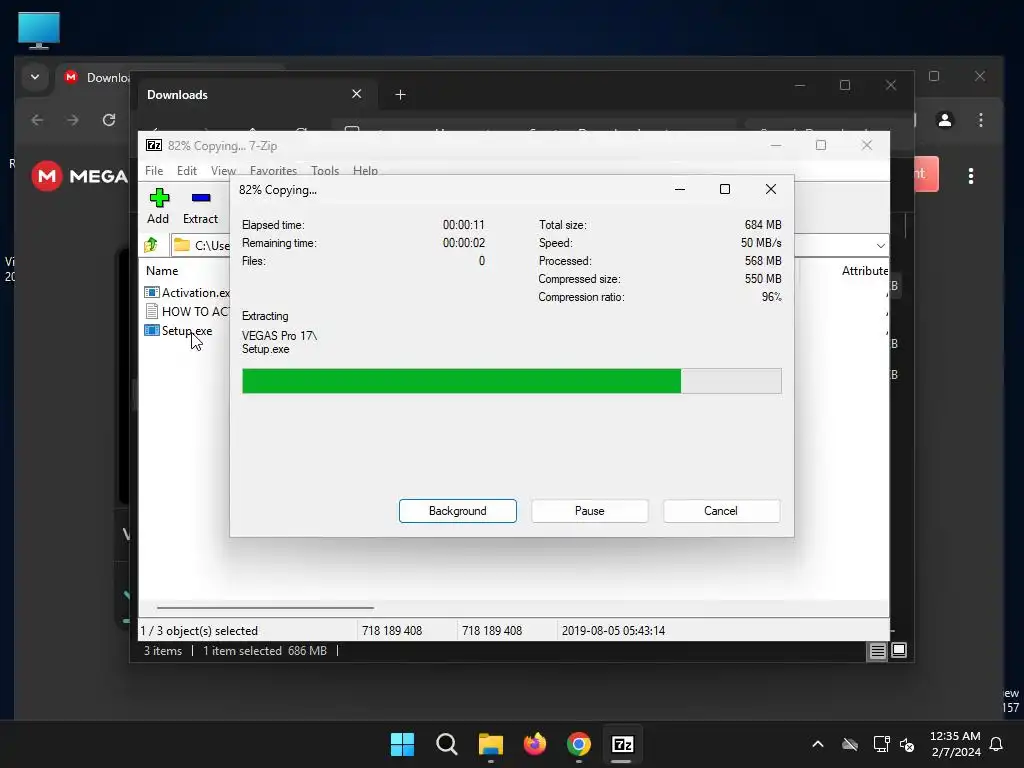
Task: Click the up-folder arrow icon beside the path bar
Action: 151,245
